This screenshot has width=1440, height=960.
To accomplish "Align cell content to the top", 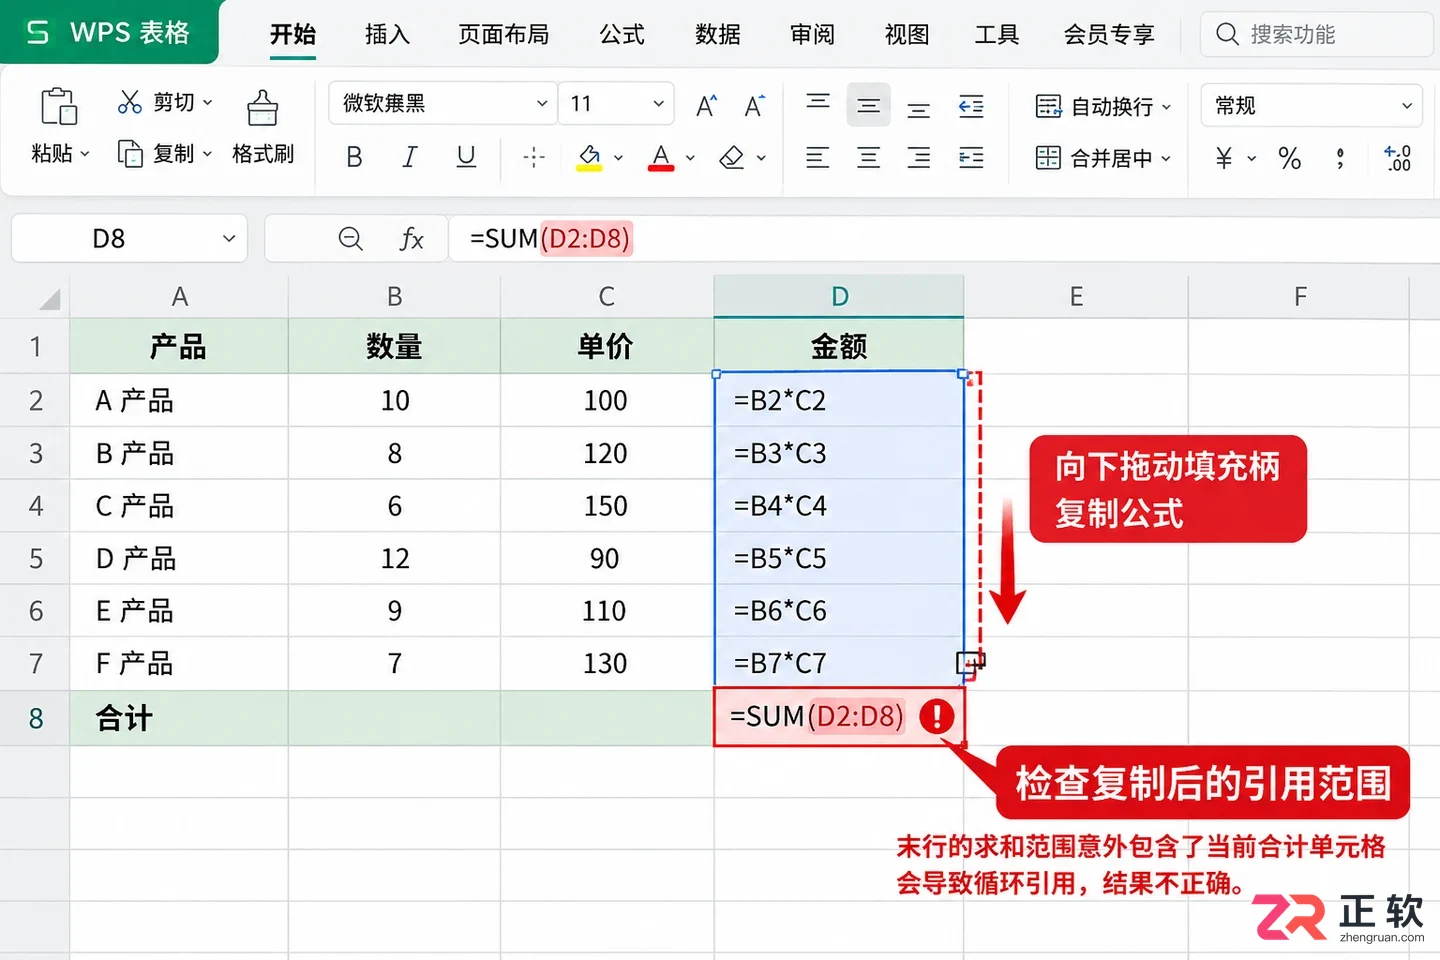I will (818, 104).
